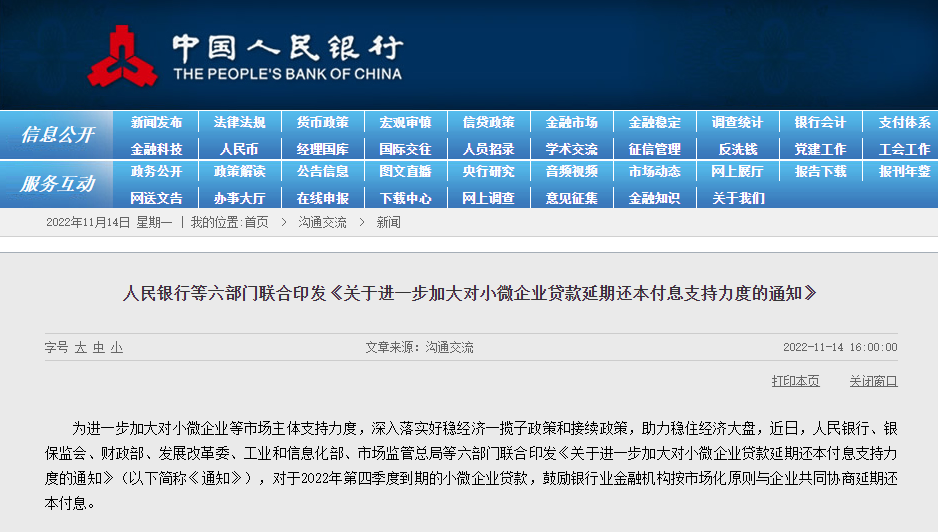Set font size to 小
Image resolution: width=938 pixels, height=532 pixels.
pyautogui.click(x=117, y=348)
